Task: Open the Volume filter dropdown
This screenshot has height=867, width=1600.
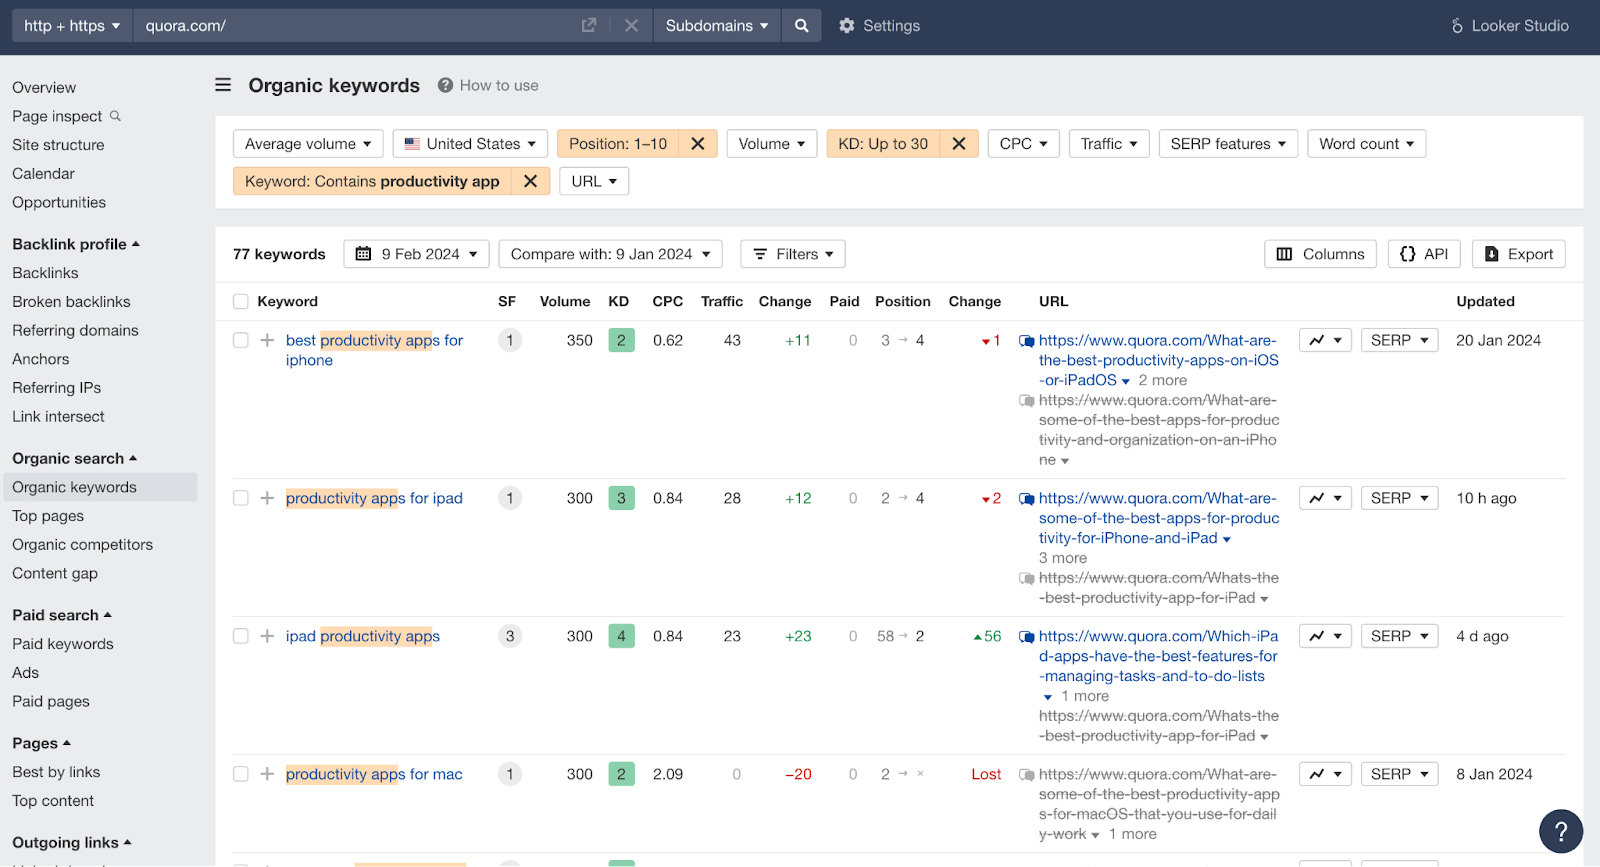Action: pos(772,144)
